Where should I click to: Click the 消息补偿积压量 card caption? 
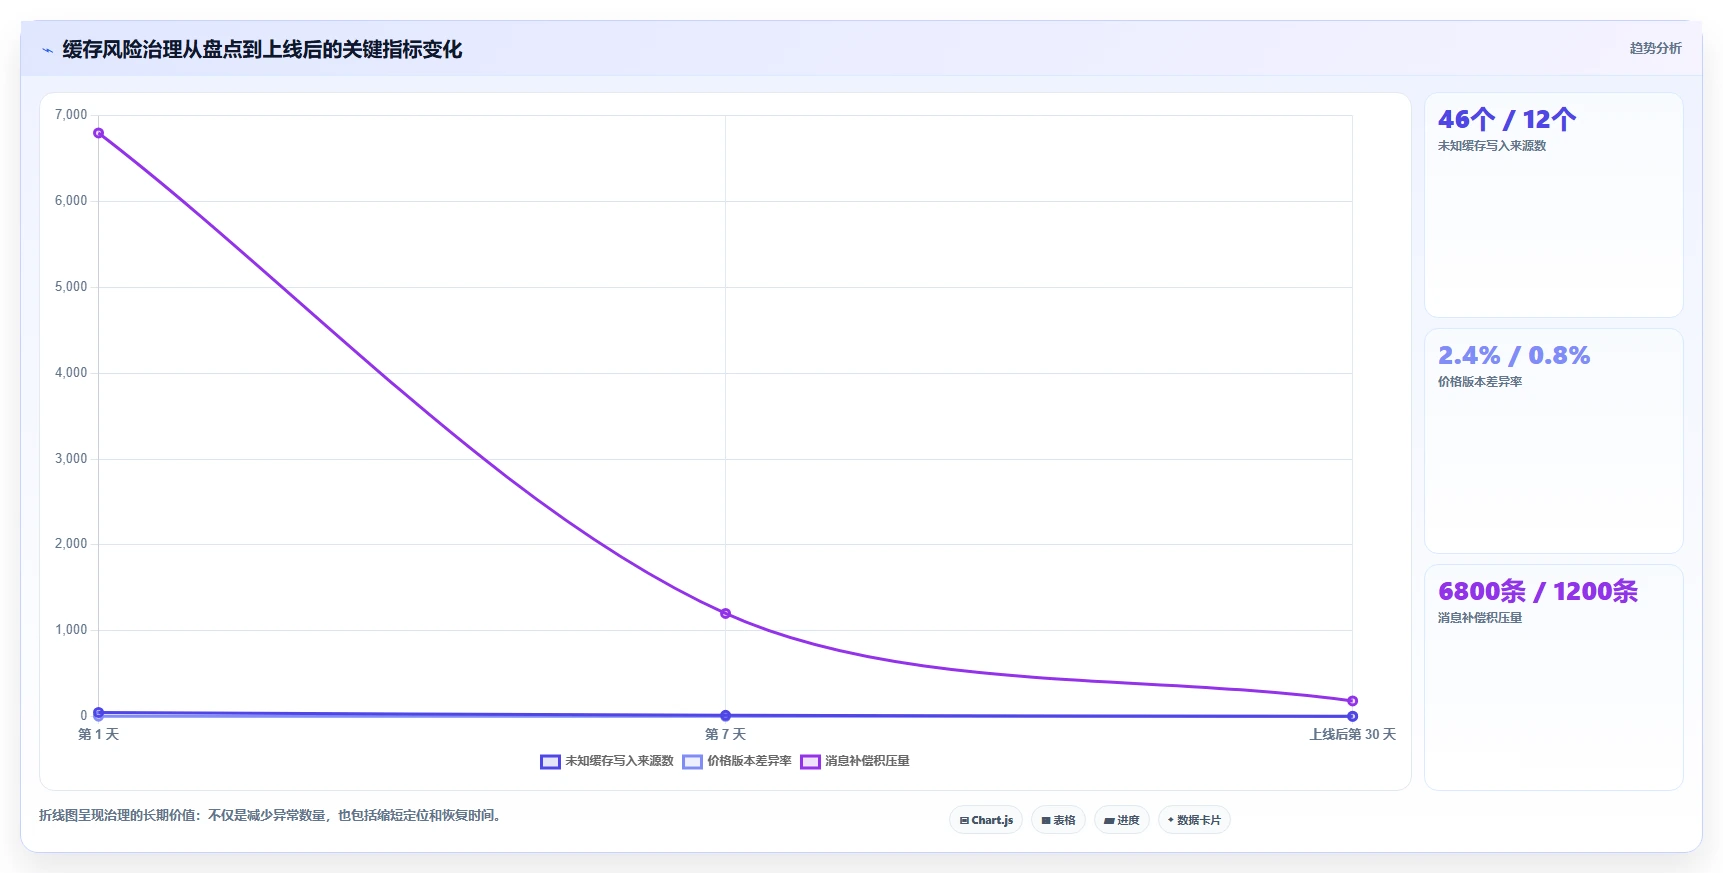[x=1480, y=618]
